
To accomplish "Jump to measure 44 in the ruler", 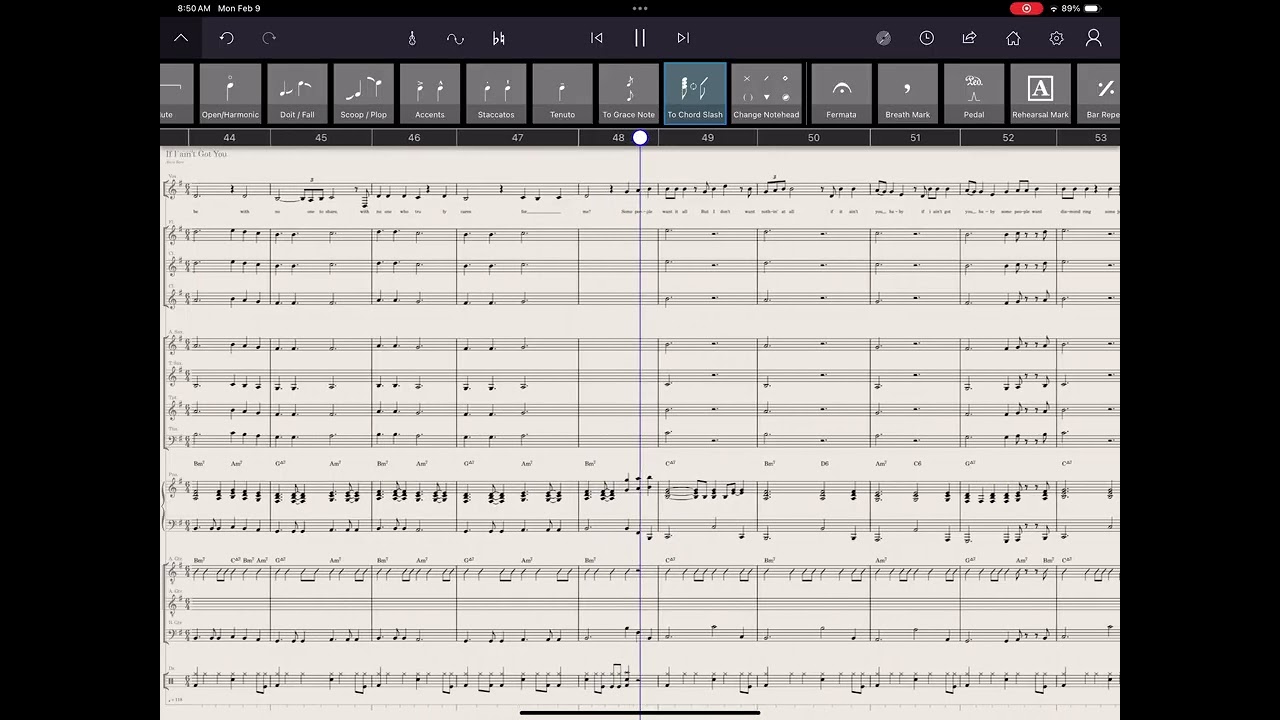I will click(x=229, y=138).
